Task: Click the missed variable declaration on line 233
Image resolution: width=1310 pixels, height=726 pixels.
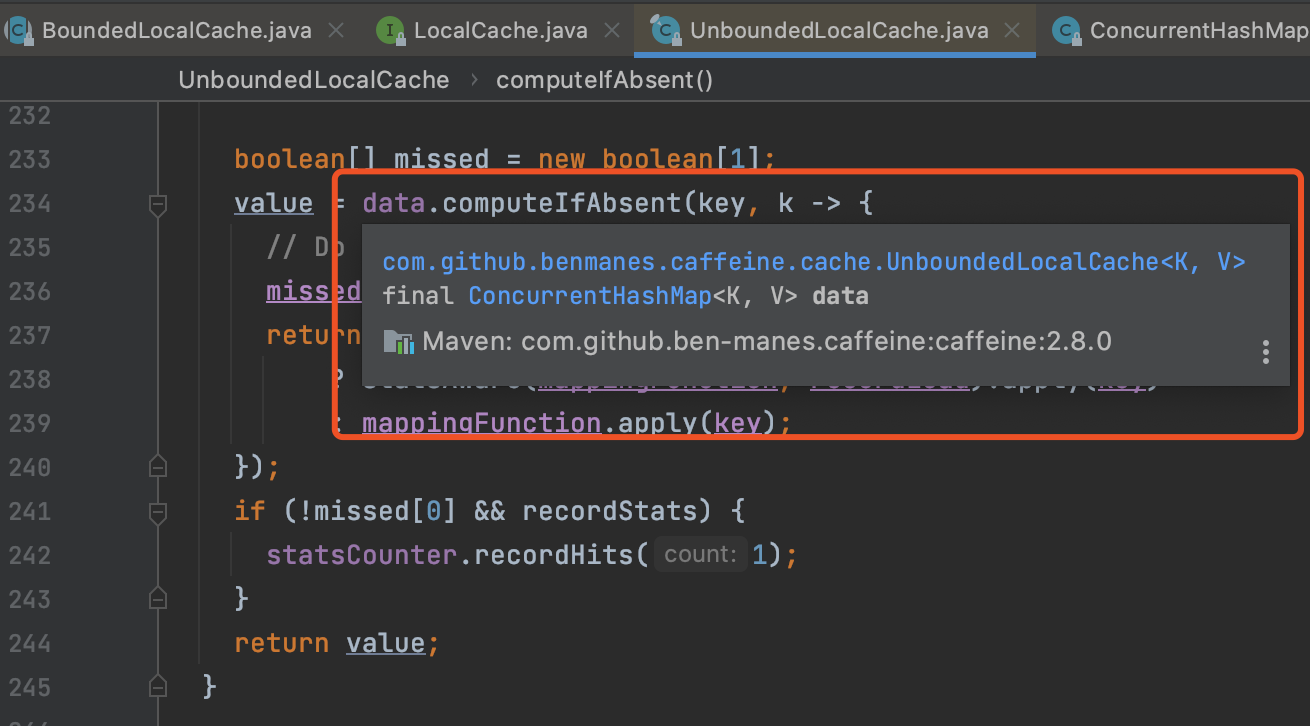Action: 441,160
